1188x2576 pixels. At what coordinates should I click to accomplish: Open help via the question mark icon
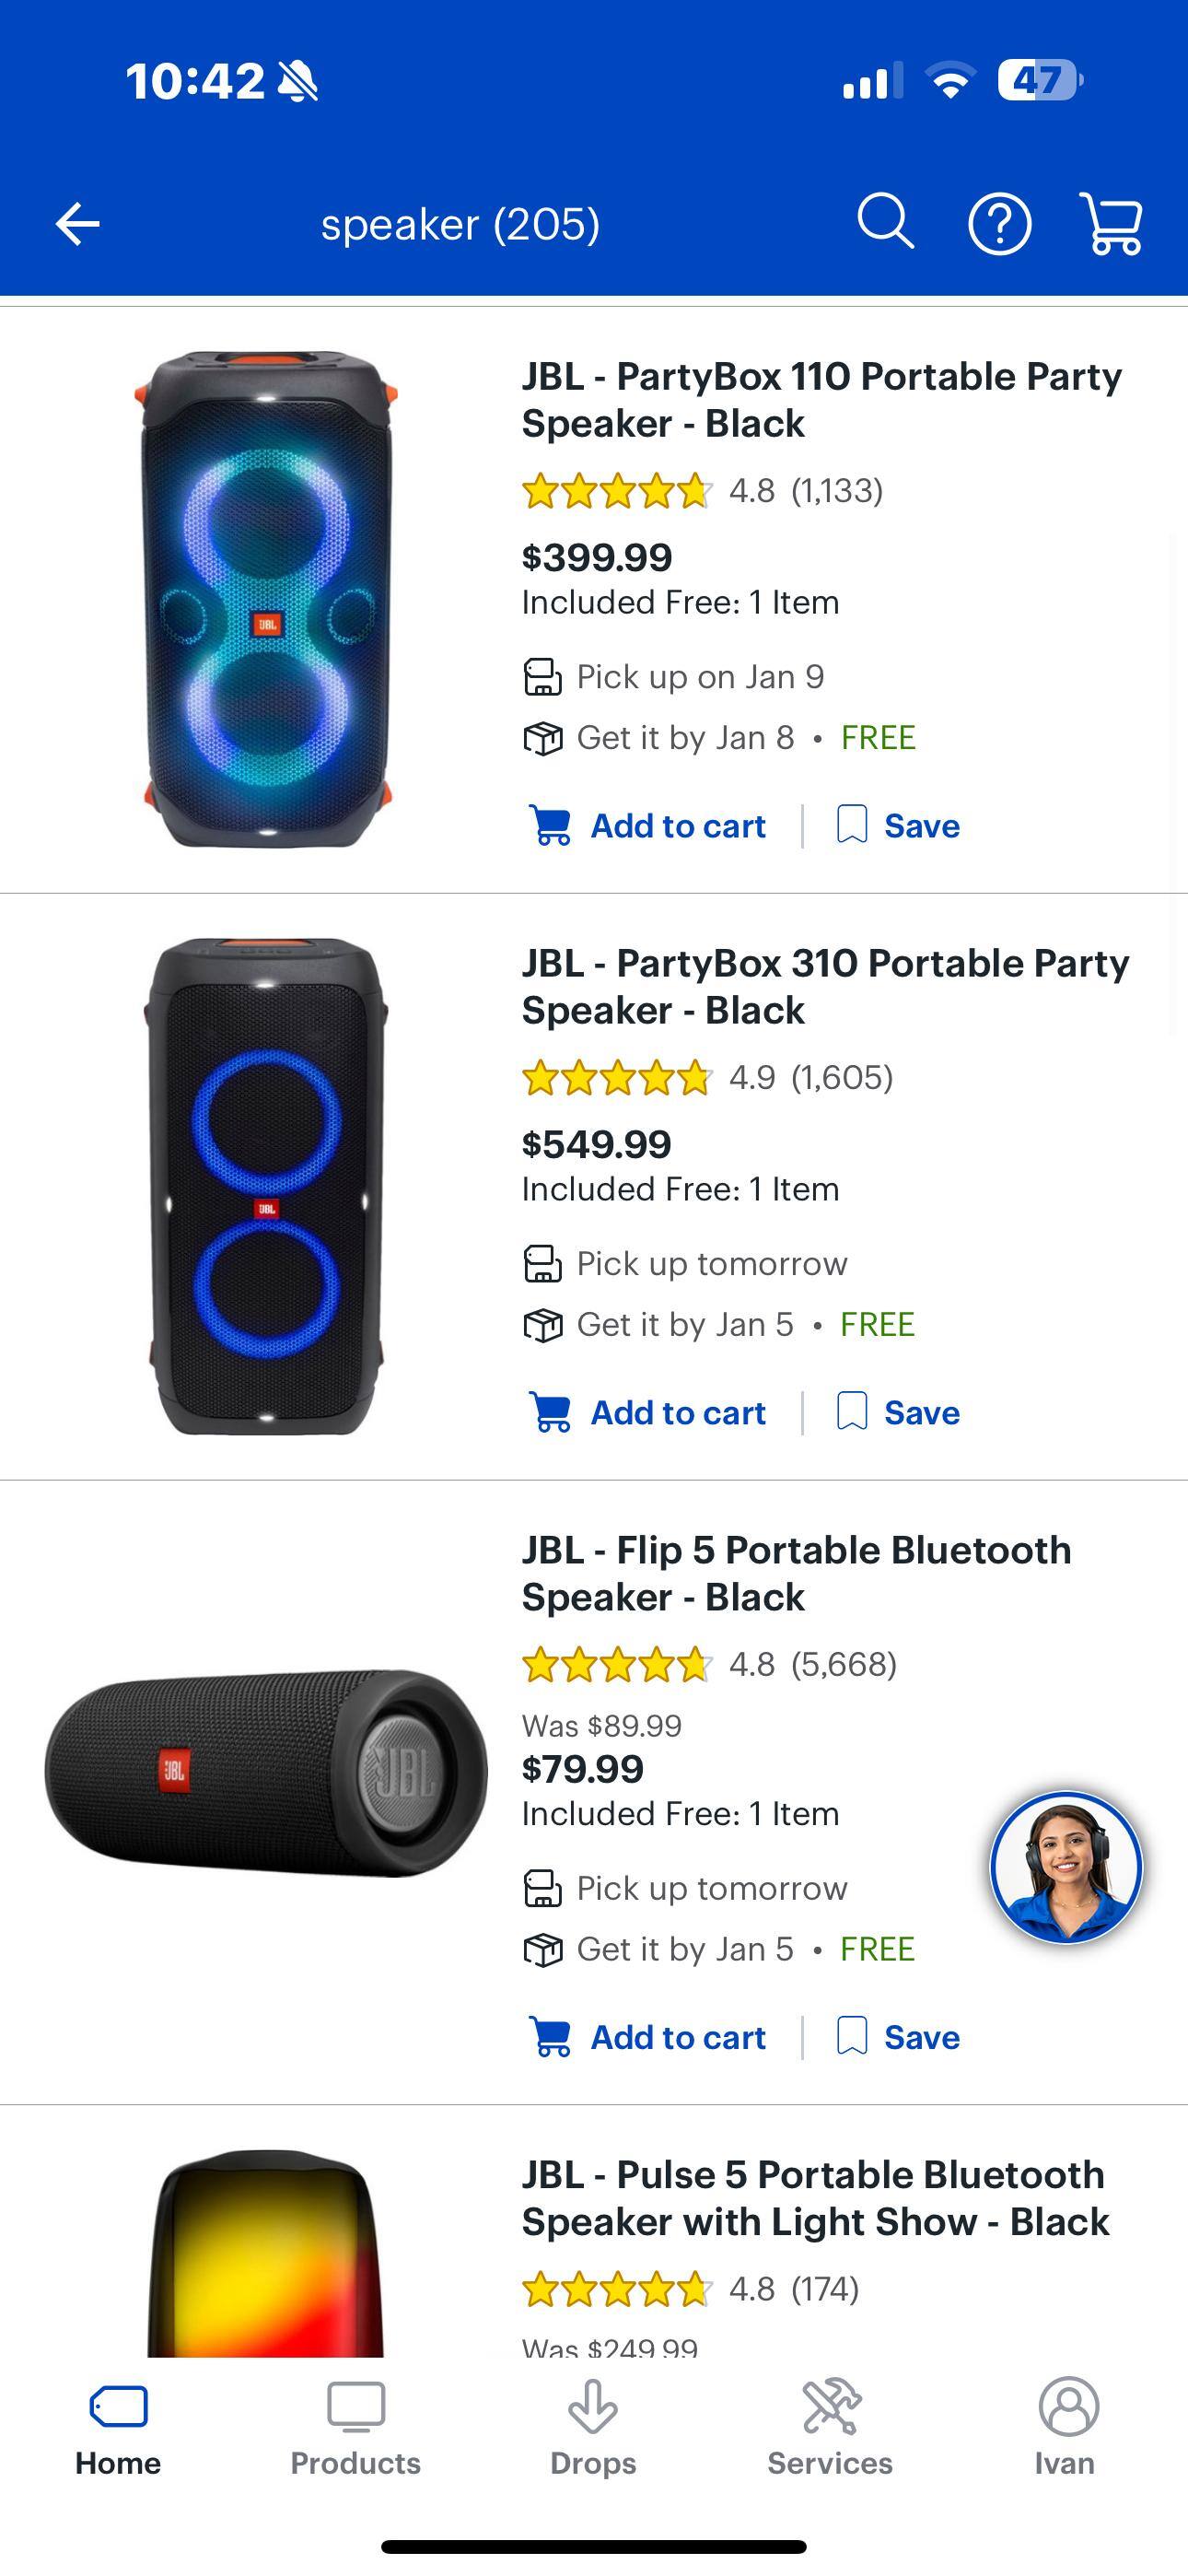pyautogui.click(x=999, y=223)
